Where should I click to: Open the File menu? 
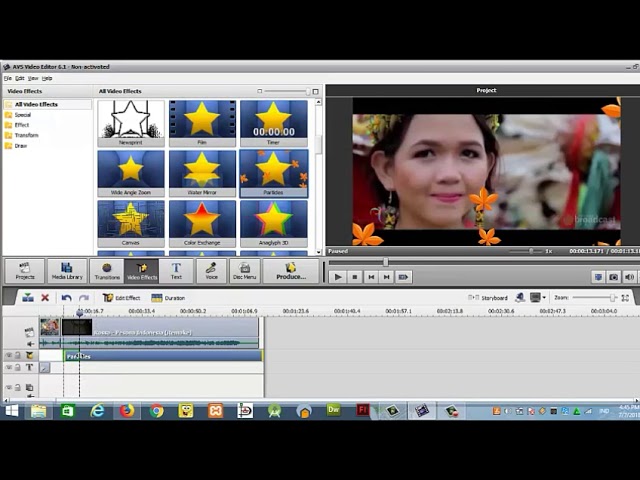pyautogui.click(x=8, y=78)
